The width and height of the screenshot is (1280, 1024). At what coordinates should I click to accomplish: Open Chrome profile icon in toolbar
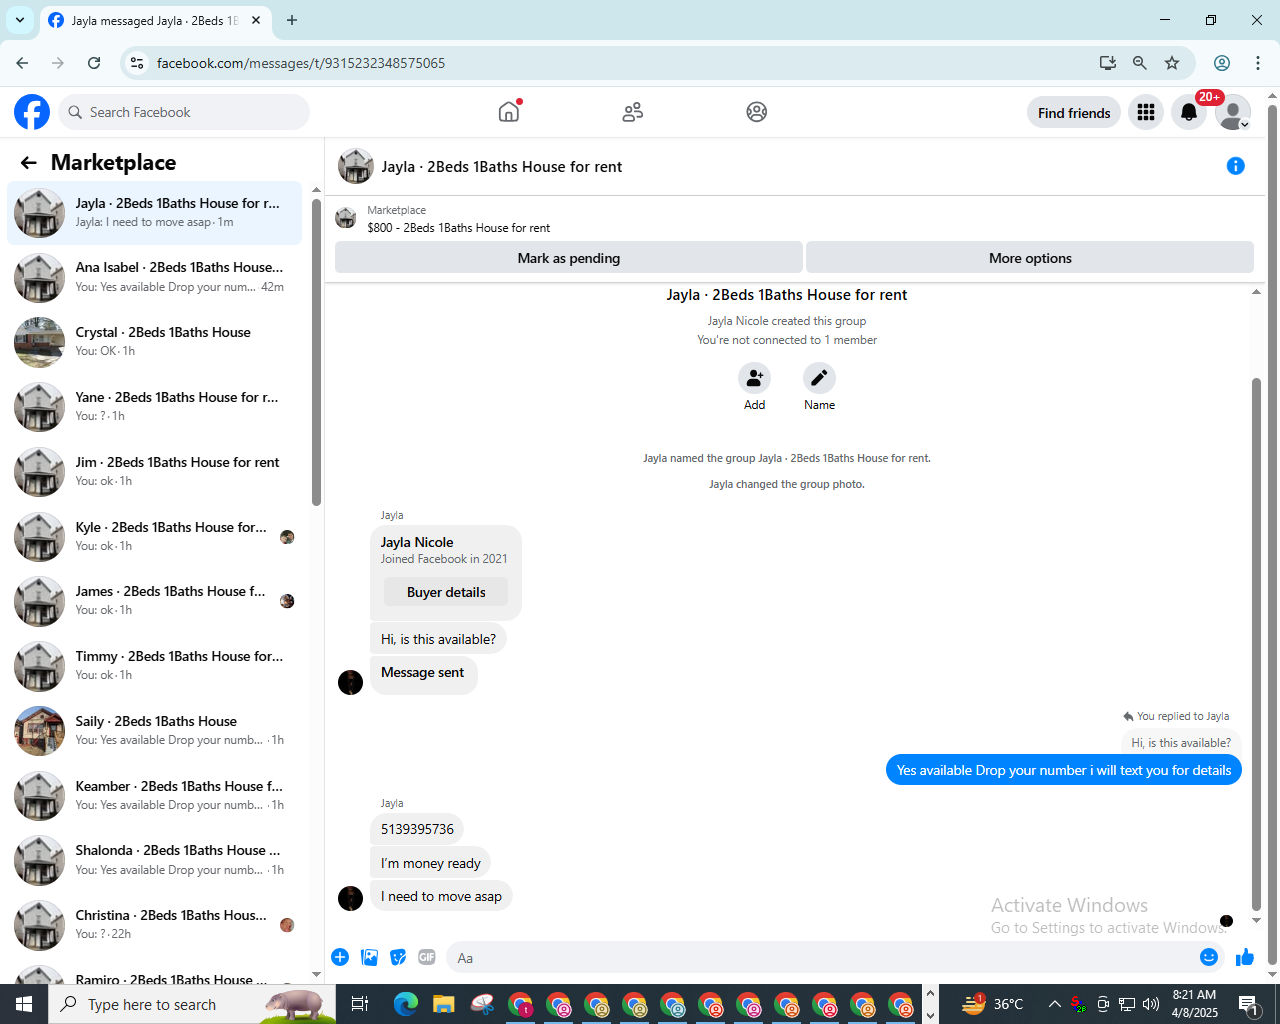click(x=1222, y=63)
